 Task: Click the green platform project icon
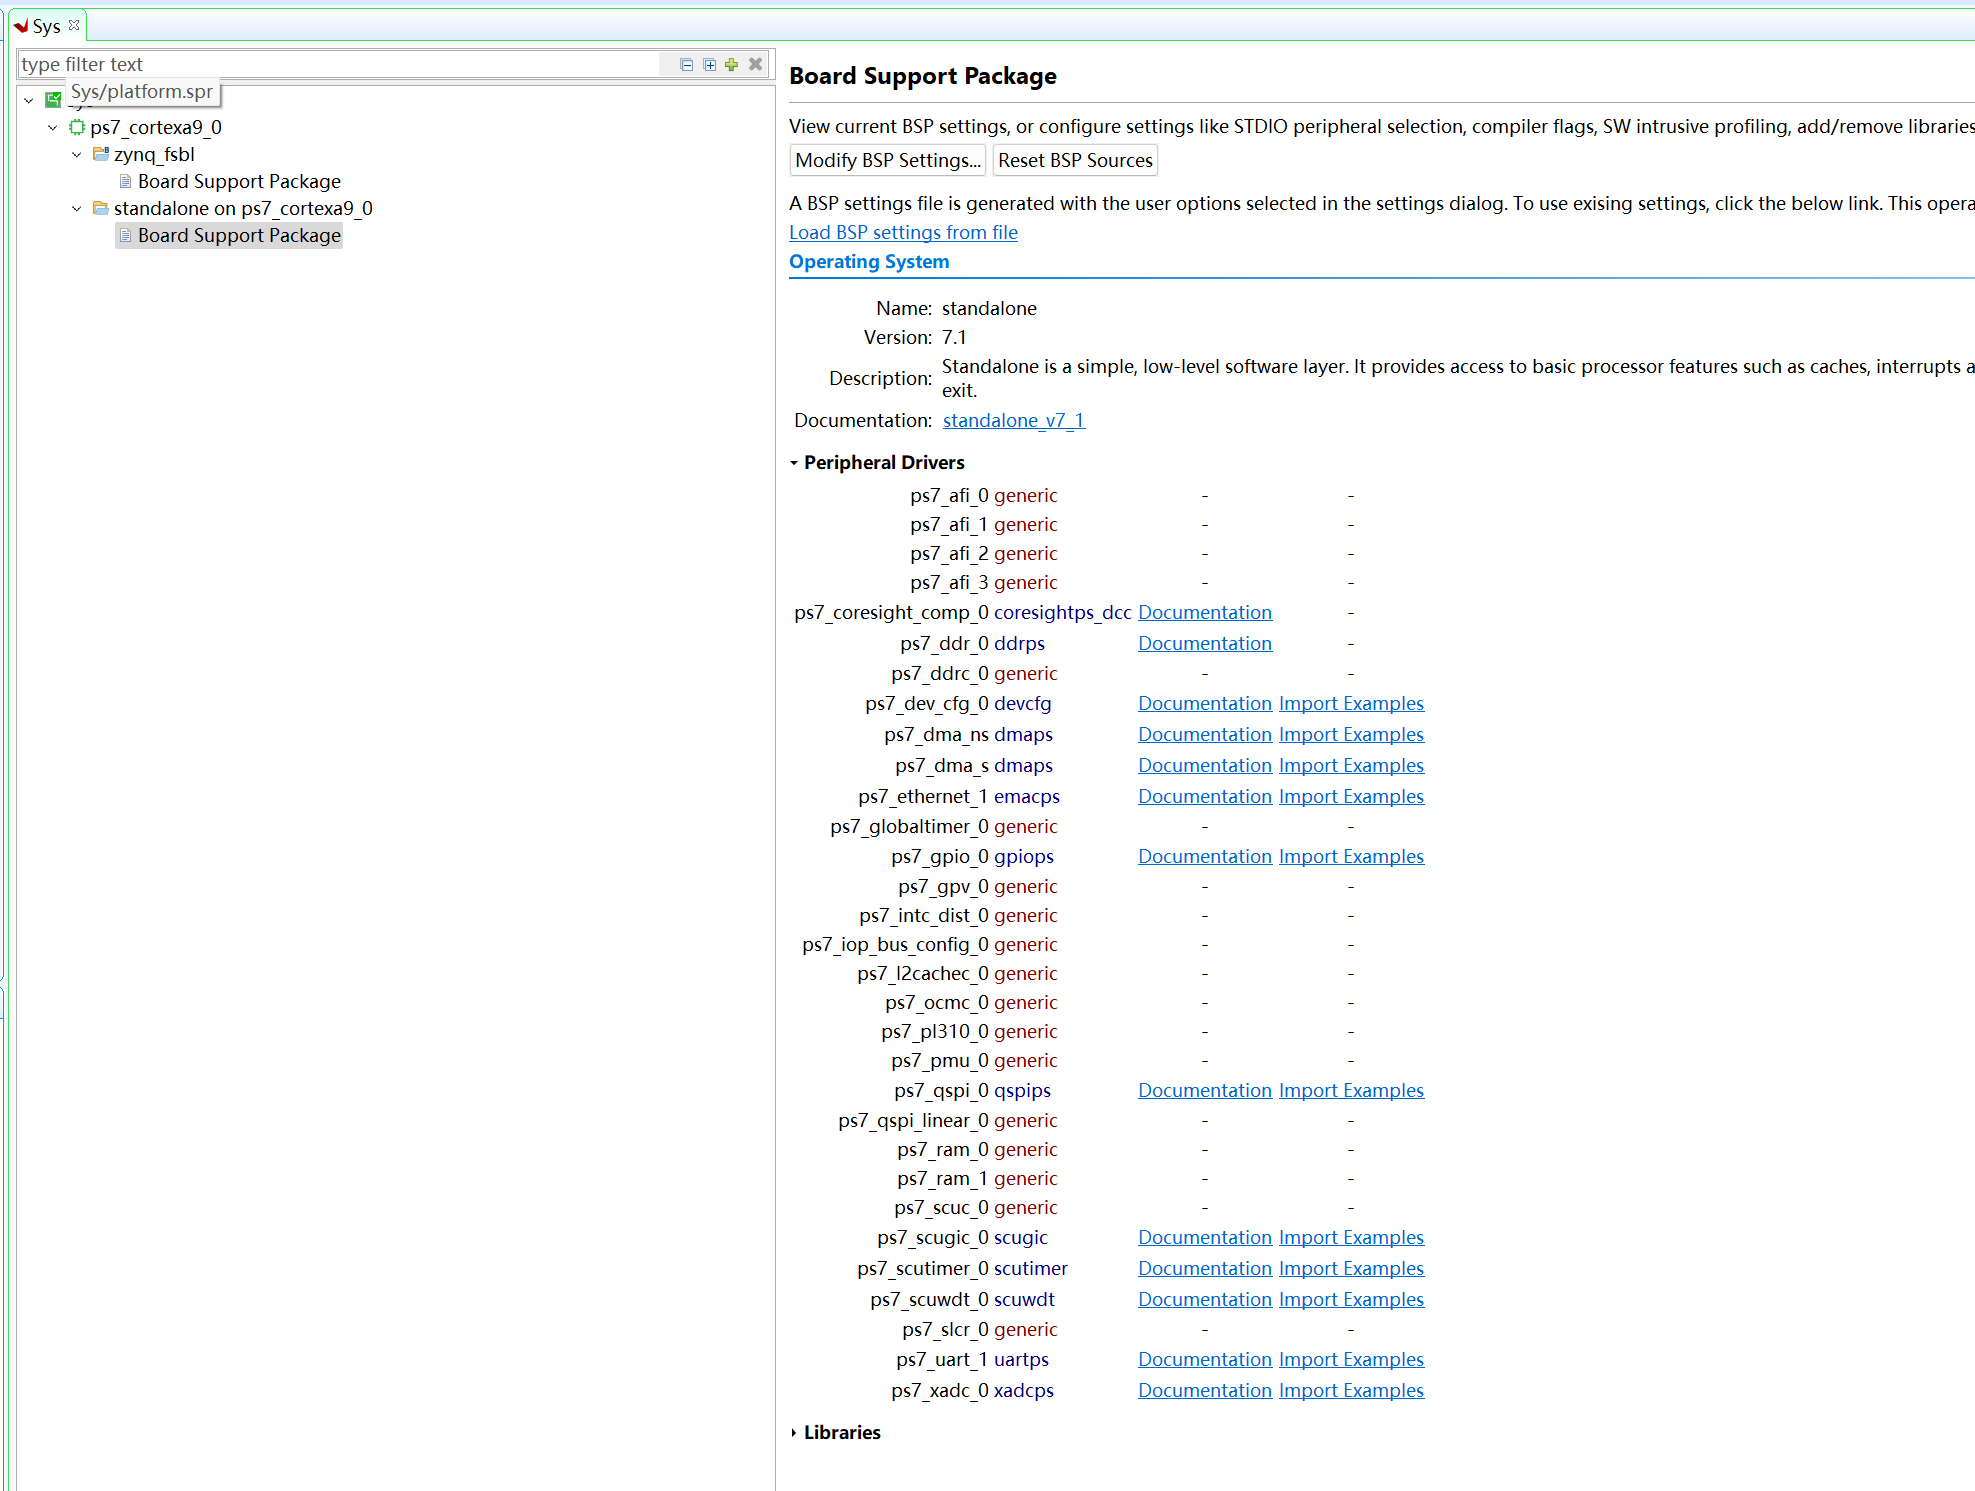pyautogui.click(x=53, y=99)
